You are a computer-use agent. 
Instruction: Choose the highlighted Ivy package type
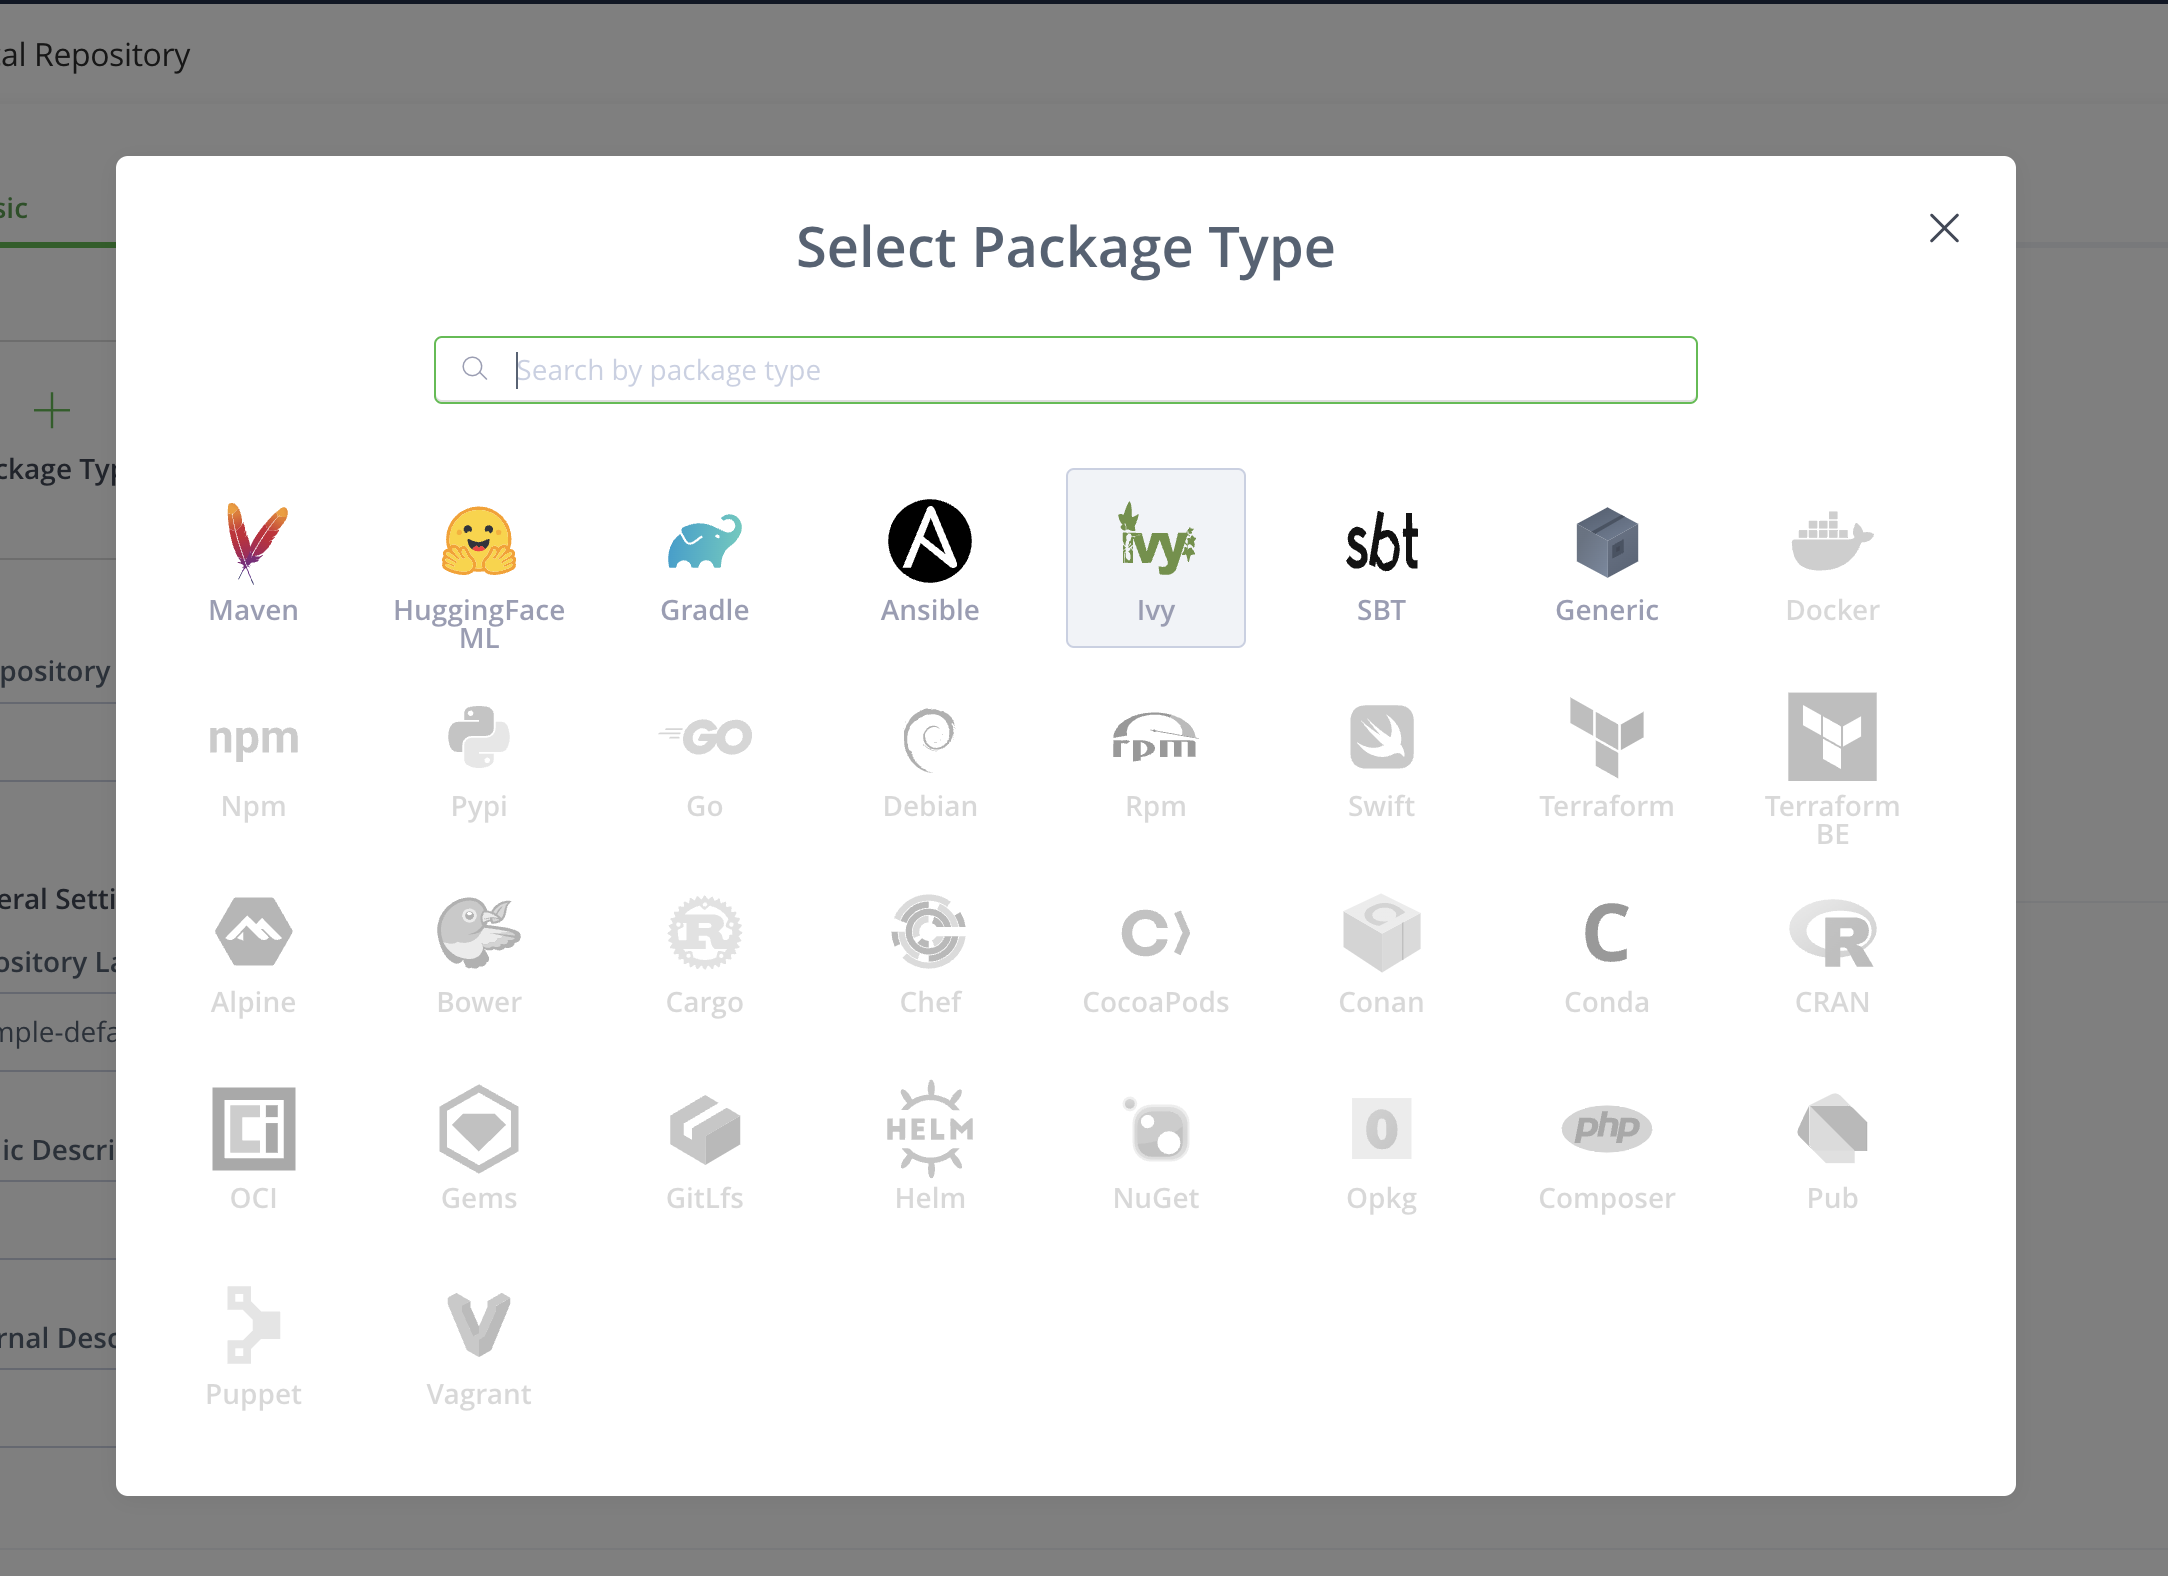coord(1156,558)
